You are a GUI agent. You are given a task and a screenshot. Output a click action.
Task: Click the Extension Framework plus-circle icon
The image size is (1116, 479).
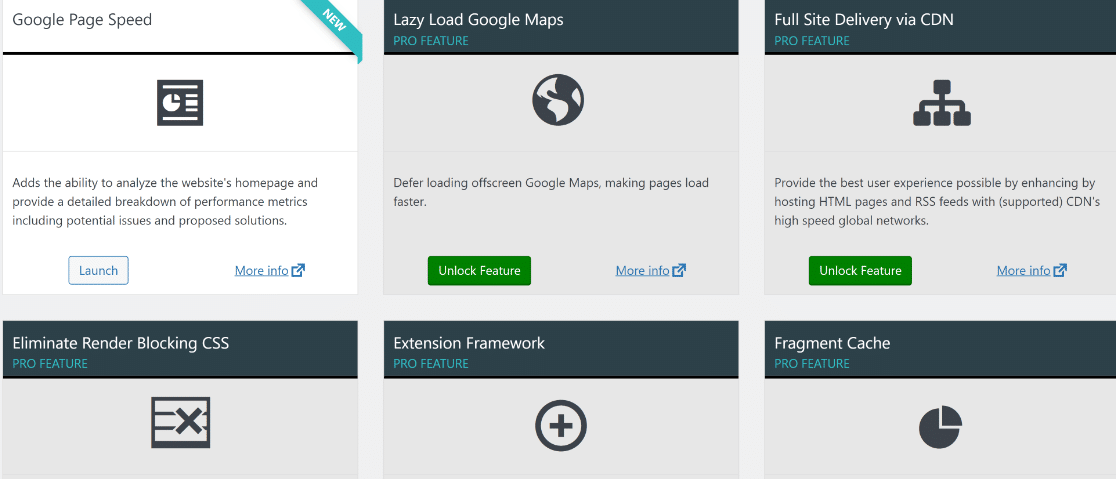[561, 426]
